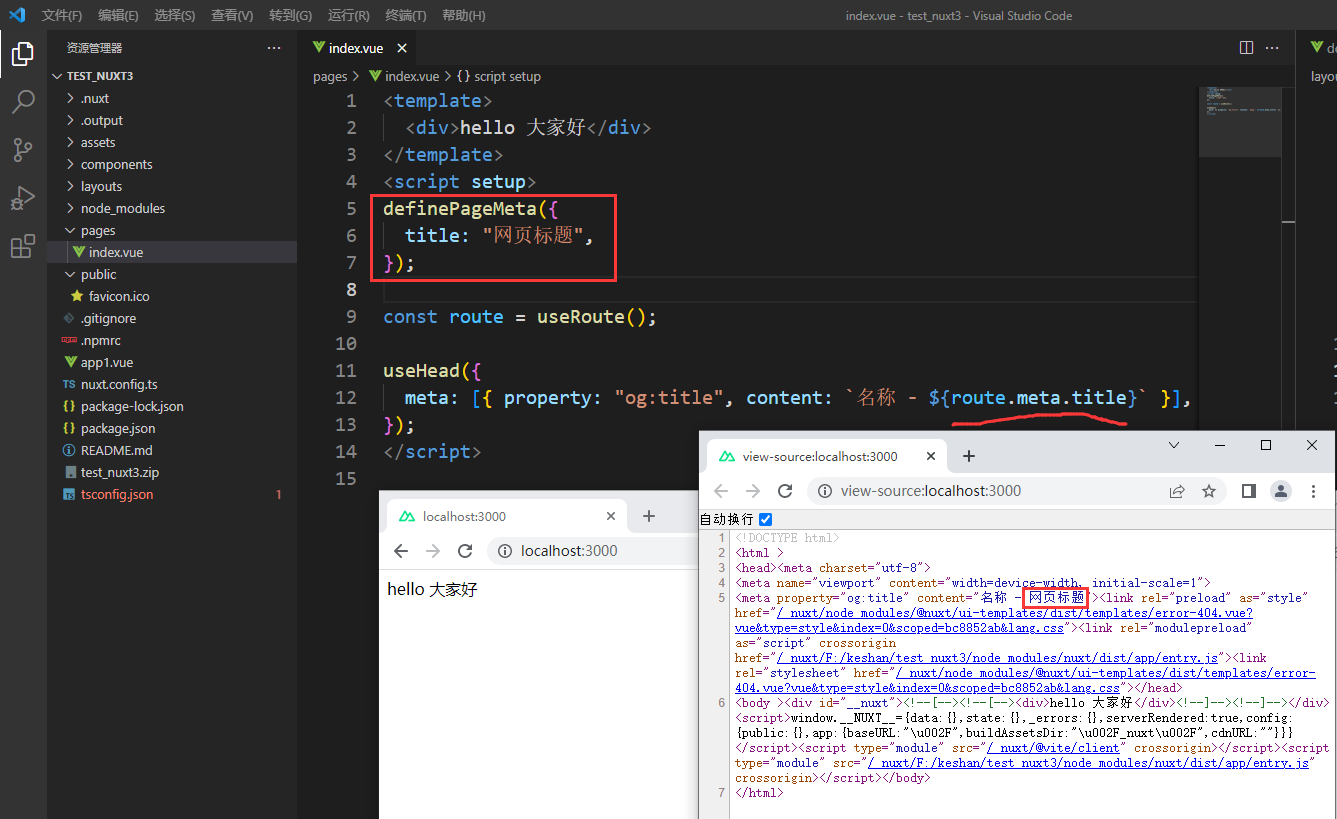Viewport: 1337px width, 819px height.
Task: Reload the localhost:3000 browser page
Action: 465,551
